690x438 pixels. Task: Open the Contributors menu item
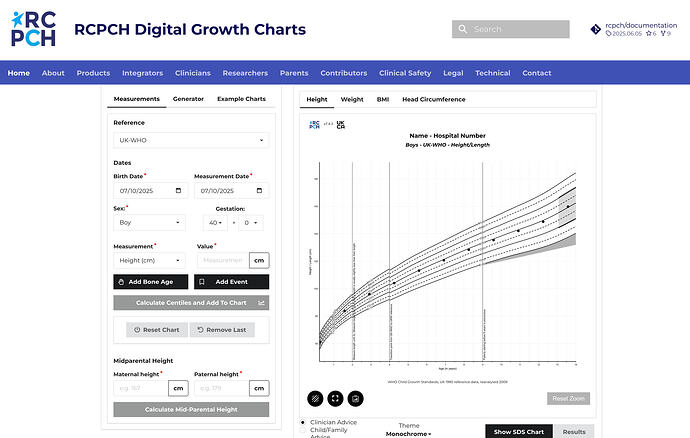[344, 73]
